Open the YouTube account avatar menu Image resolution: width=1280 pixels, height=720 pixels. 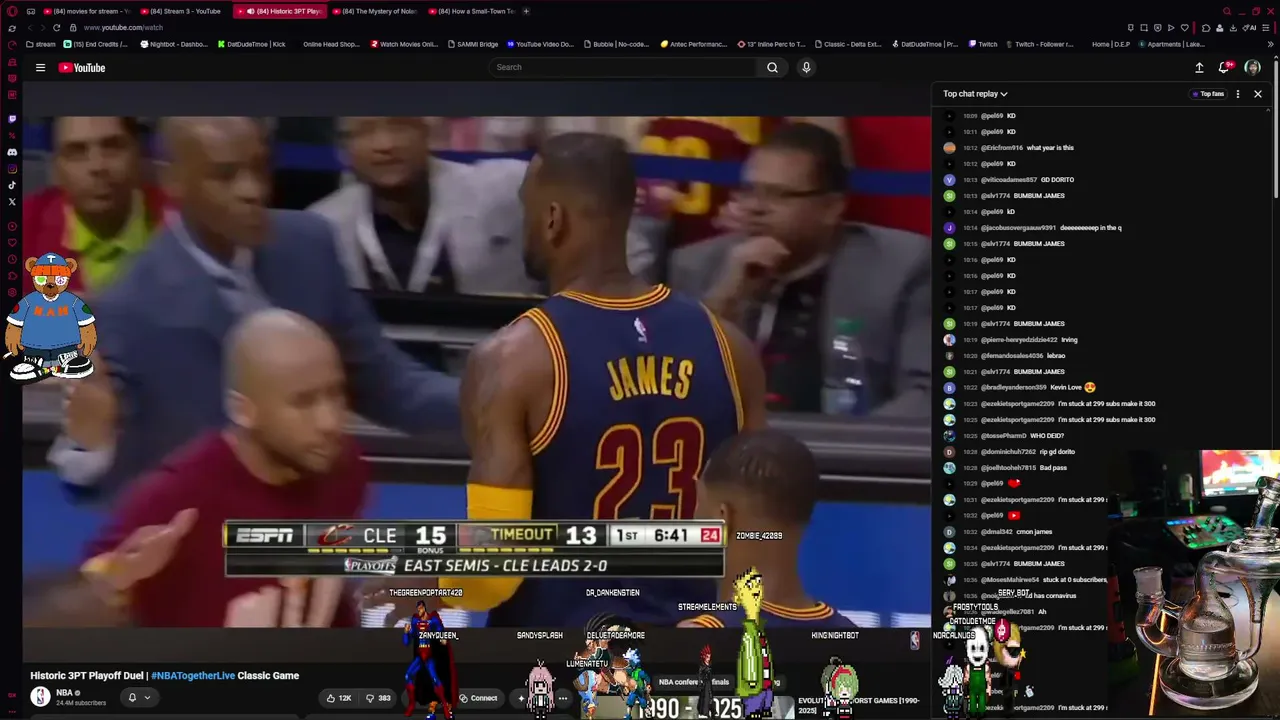tap(1252, 68)
